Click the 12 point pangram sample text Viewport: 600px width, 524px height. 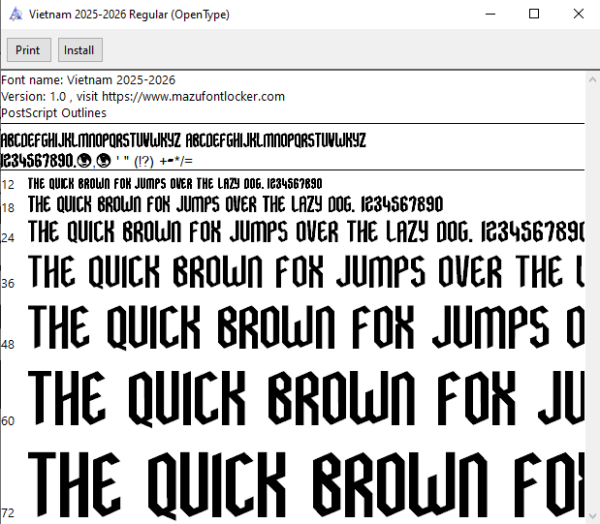(x=175, y=184)
